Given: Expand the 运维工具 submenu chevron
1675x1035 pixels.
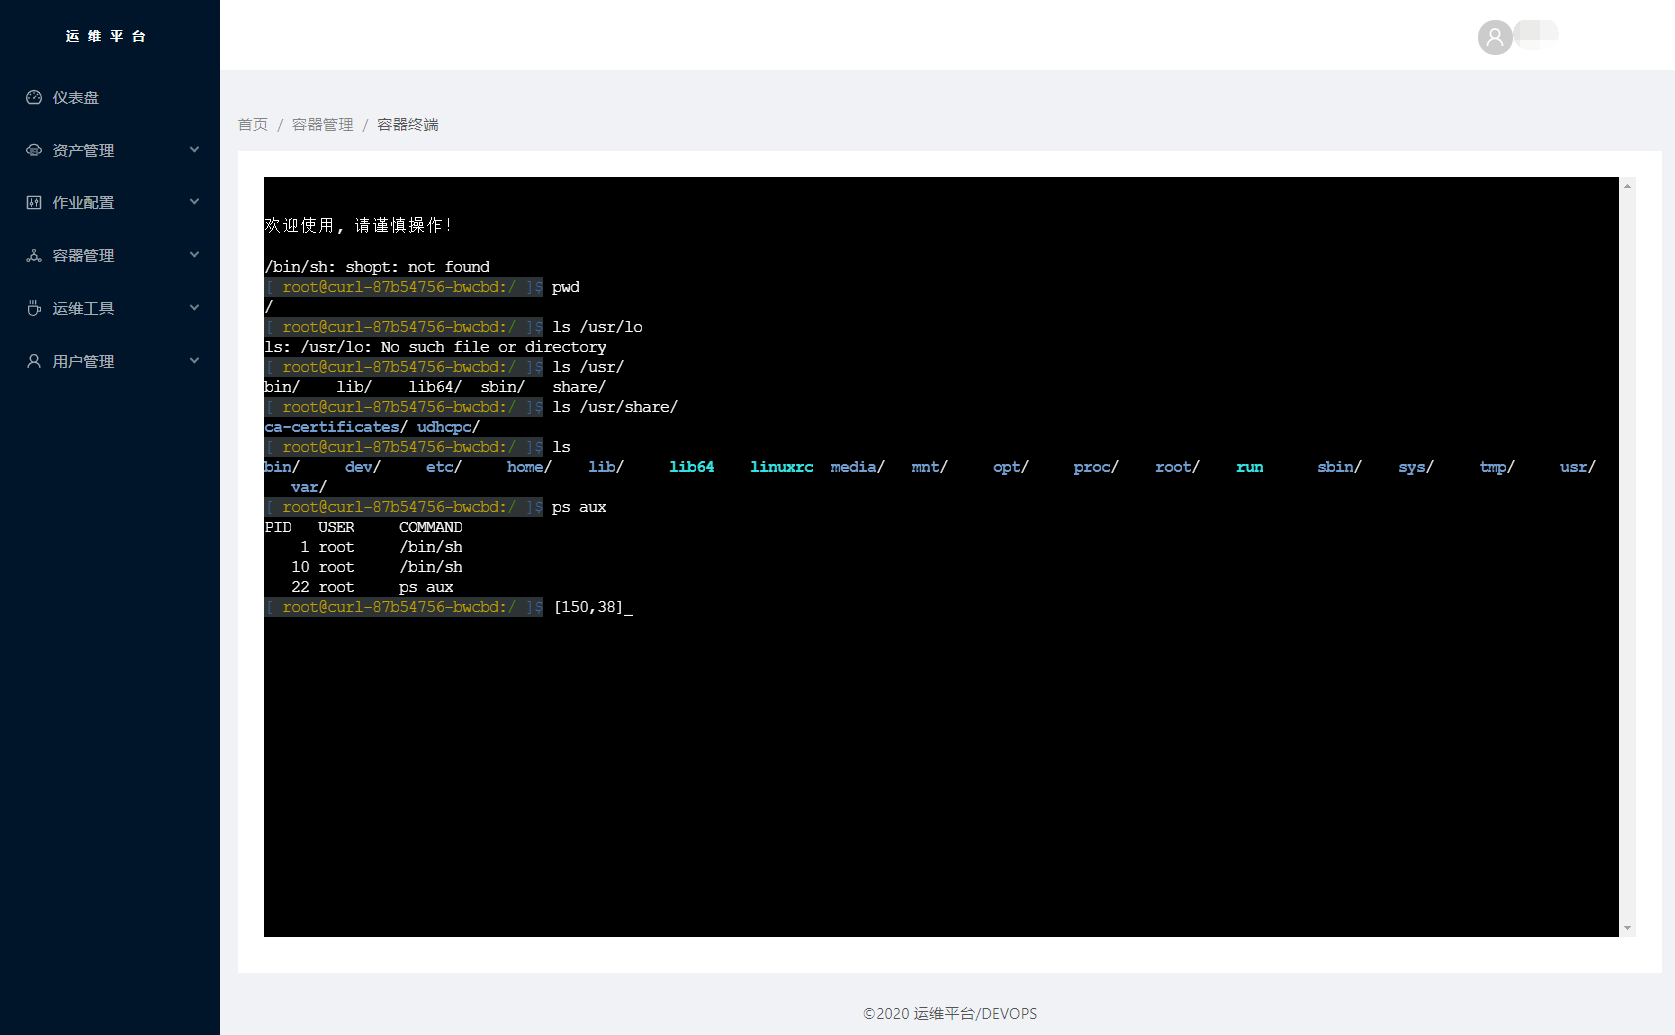Looking at the screenshot, I should tap(194, 307).
